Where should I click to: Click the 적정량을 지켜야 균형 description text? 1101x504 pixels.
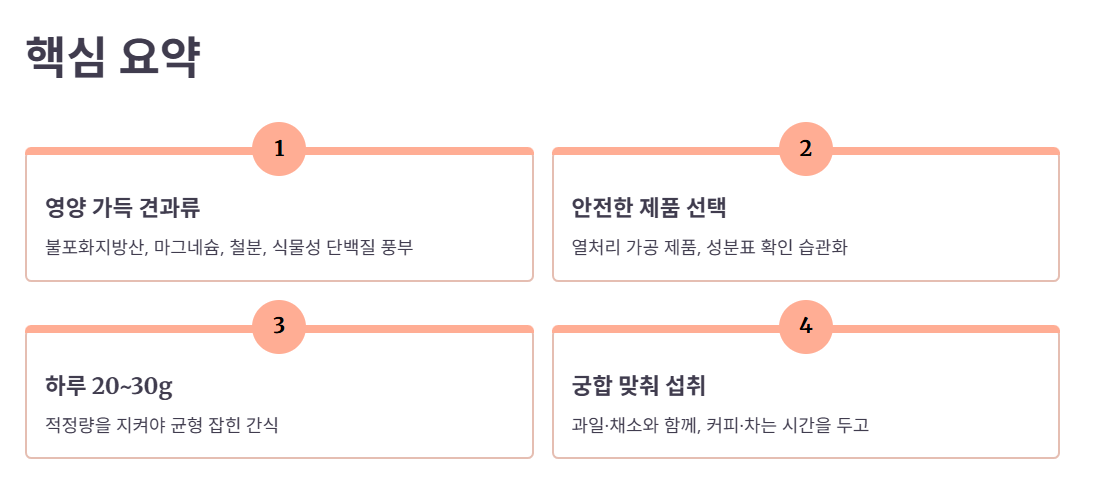click(162, 425)
